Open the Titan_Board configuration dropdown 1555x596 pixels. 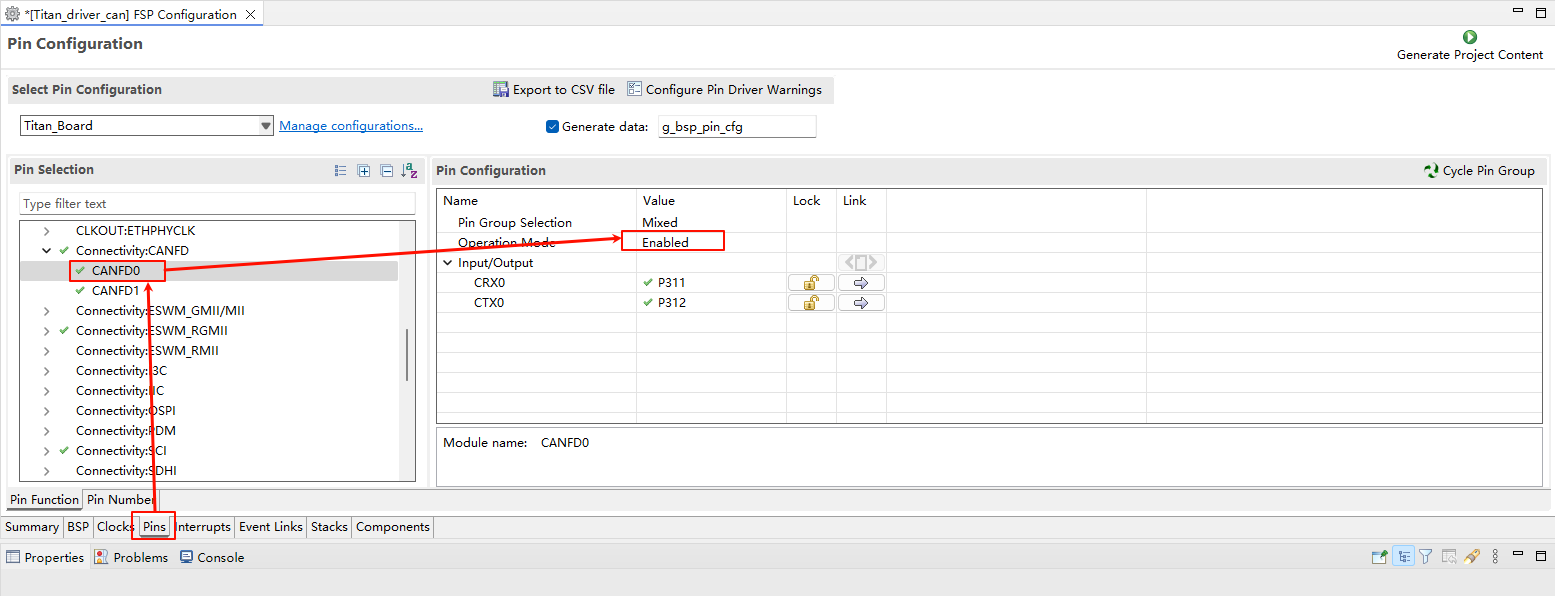[266, 126]
